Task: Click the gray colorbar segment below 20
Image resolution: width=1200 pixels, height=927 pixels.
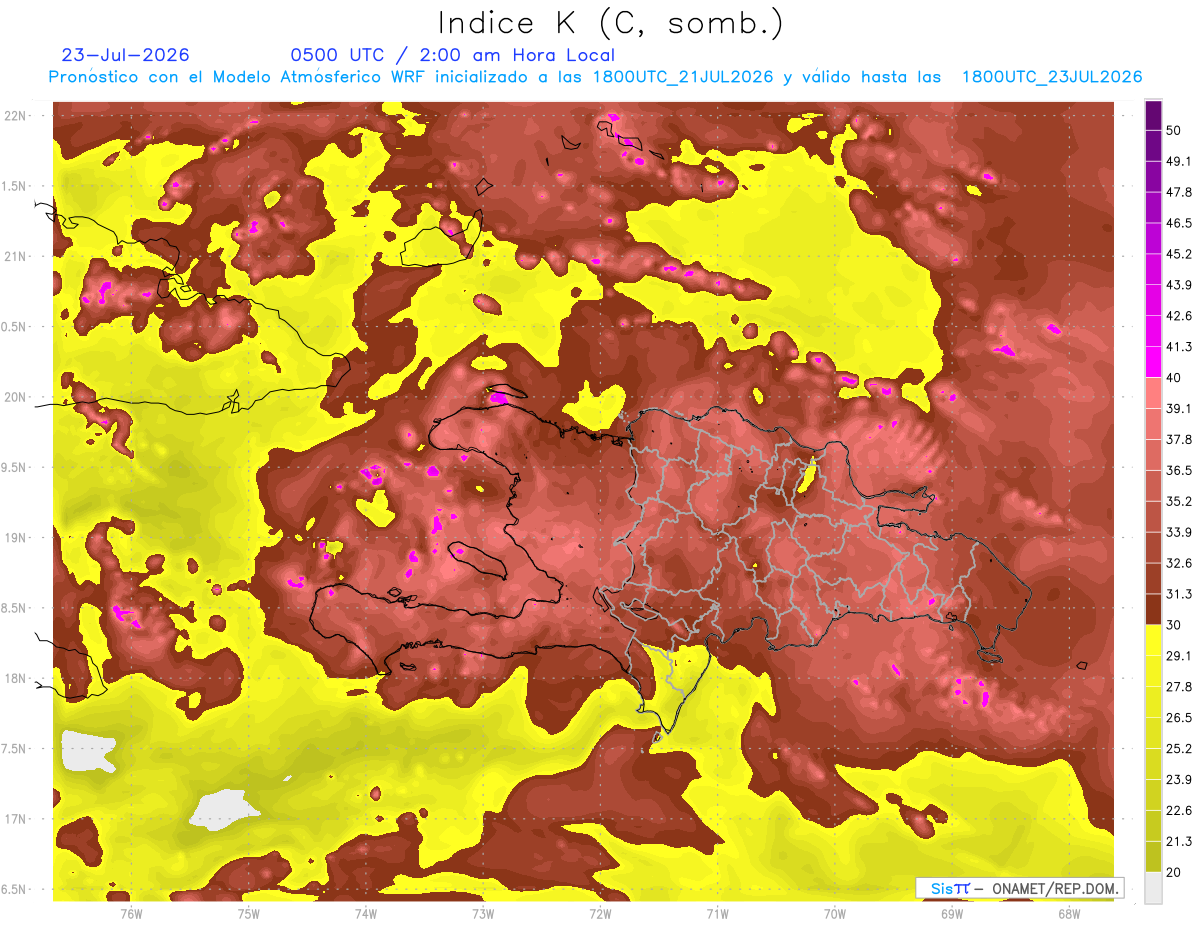Action: click(x=1153, y=888)
